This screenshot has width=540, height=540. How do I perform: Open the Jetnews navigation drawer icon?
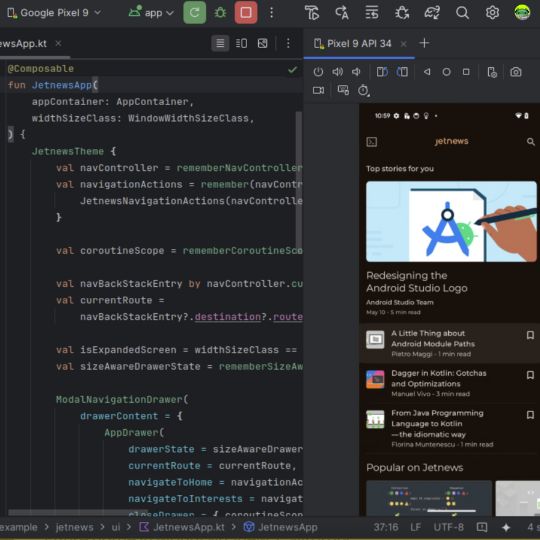coord(372,142)
